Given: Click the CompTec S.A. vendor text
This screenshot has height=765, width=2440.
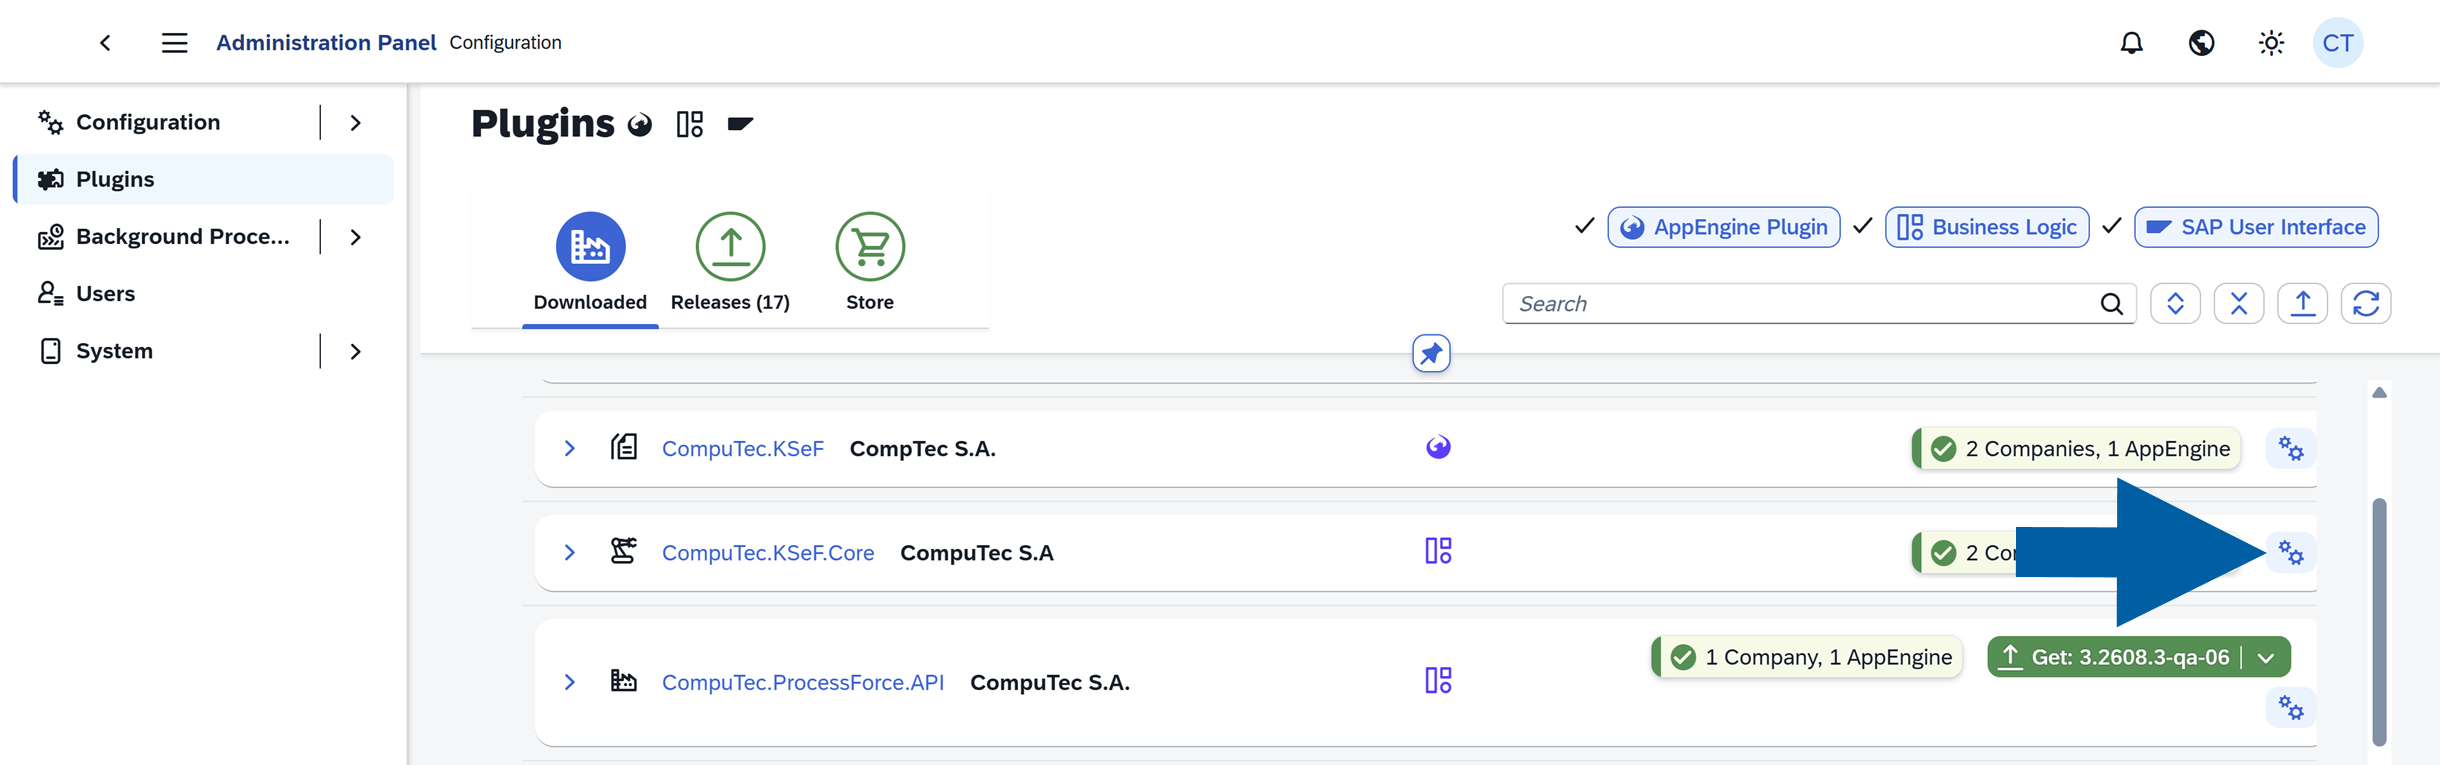Looking at the screenshot, I should pos(923,449).
